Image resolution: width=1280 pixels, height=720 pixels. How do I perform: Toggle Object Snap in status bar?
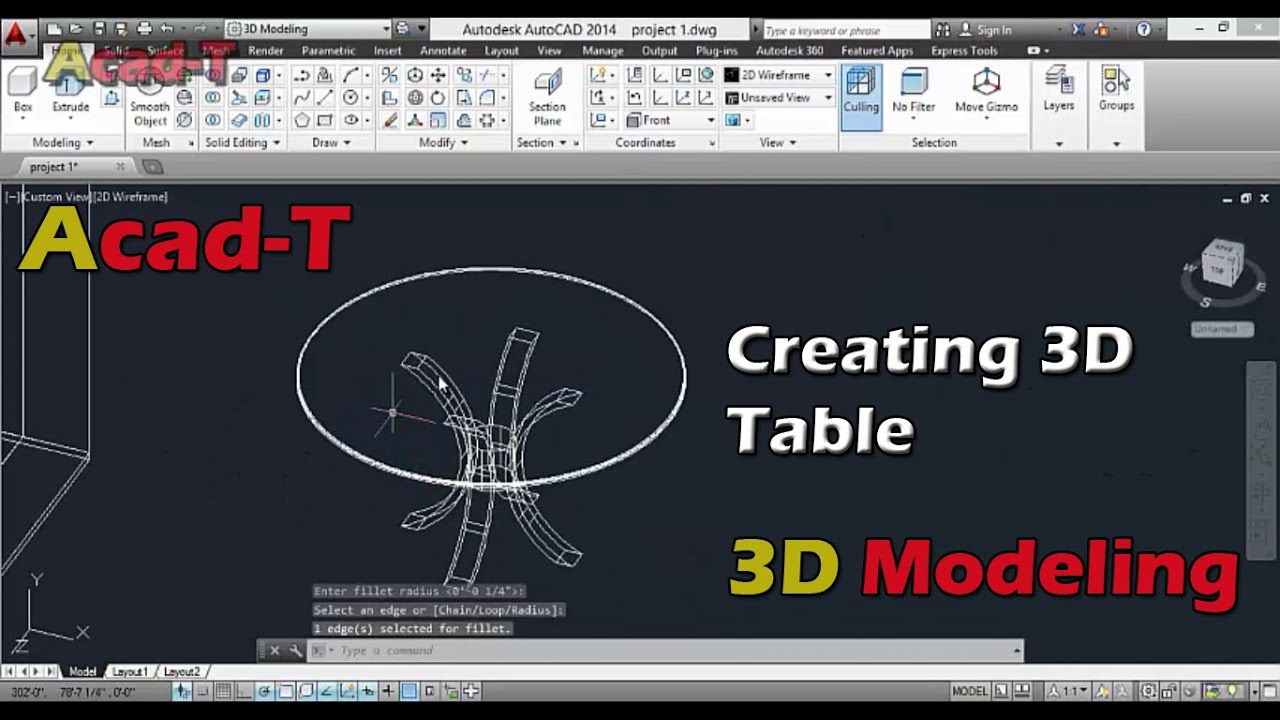coord(286,691)
